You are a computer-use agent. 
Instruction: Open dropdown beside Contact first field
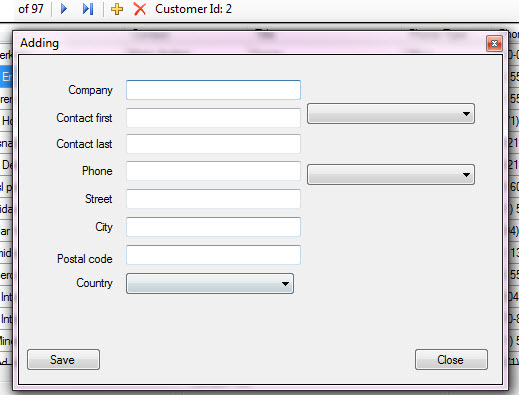[391, 114]
